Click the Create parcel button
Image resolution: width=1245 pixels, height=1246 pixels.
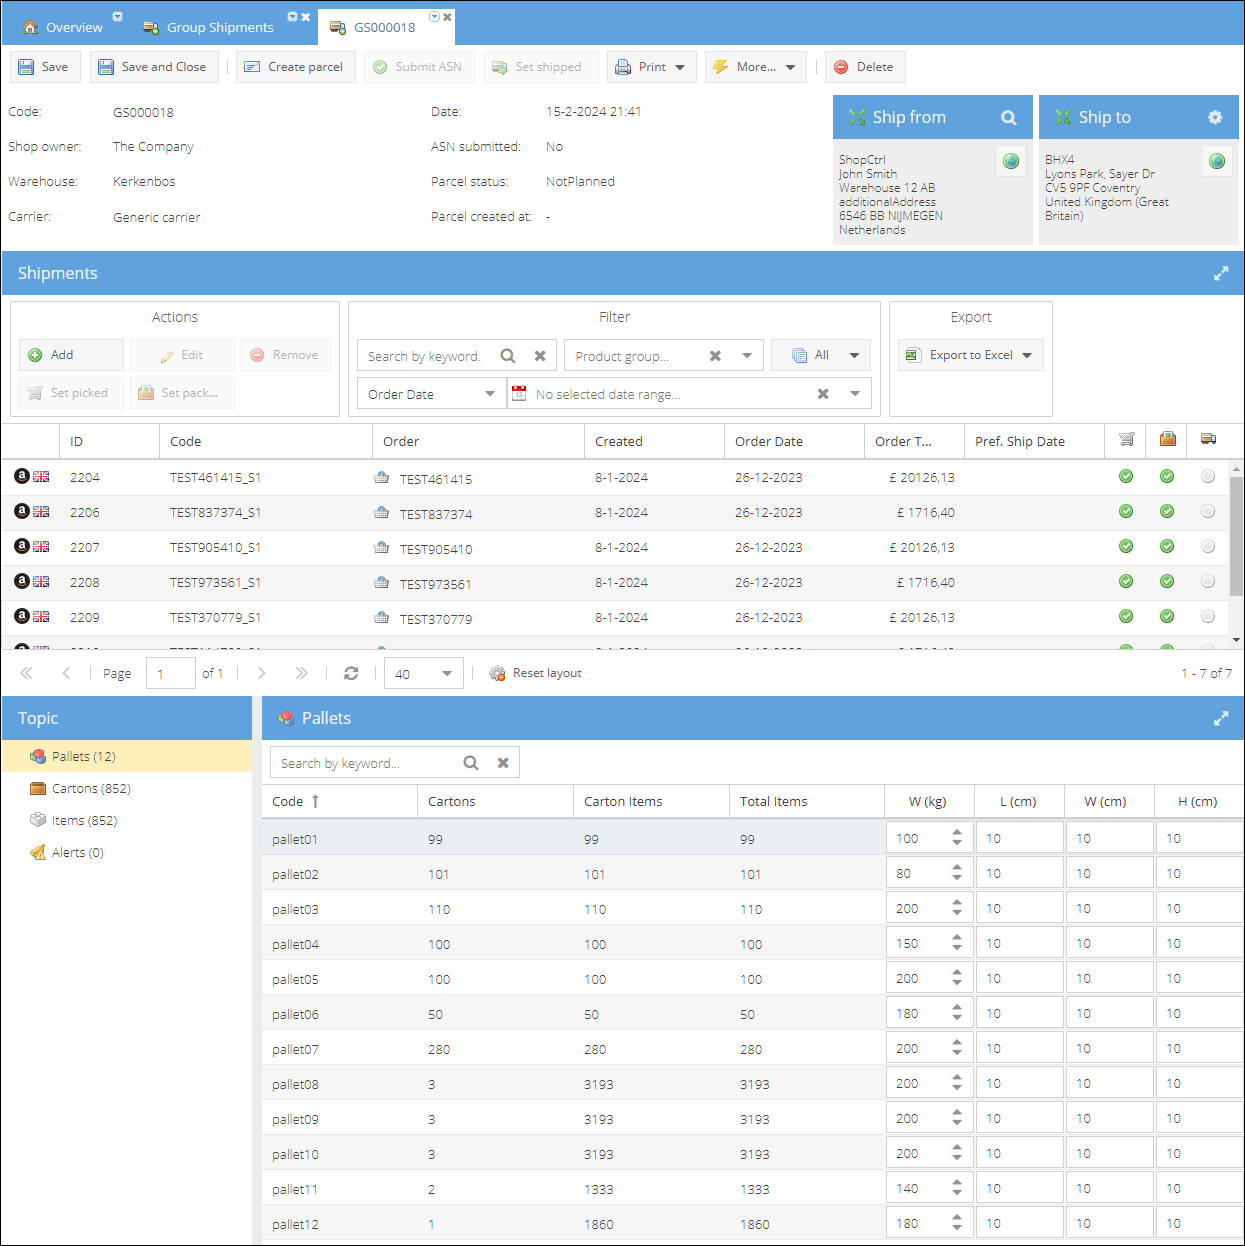coord(295,67)
